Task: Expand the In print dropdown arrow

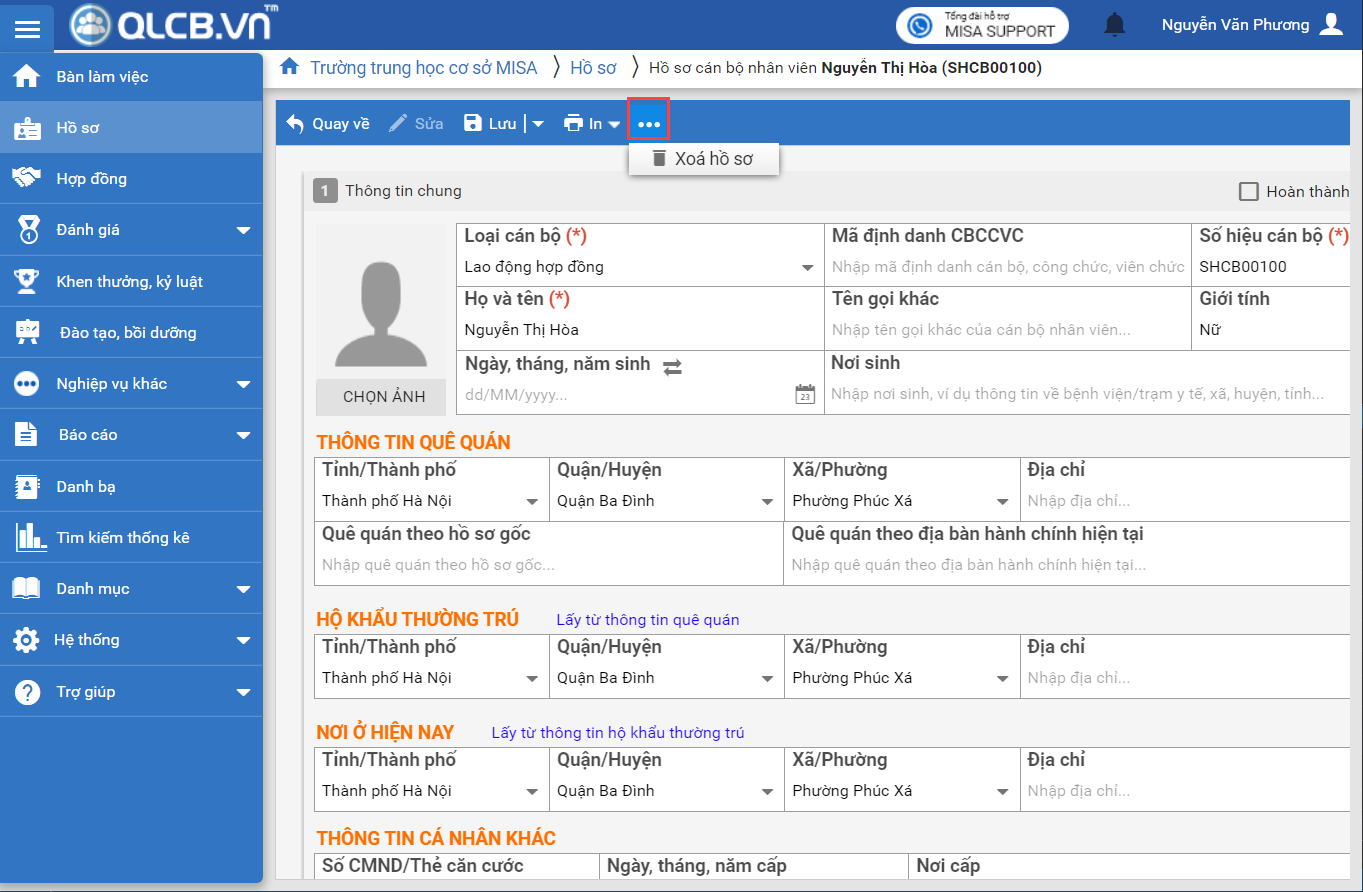Action: pos(614,124)
